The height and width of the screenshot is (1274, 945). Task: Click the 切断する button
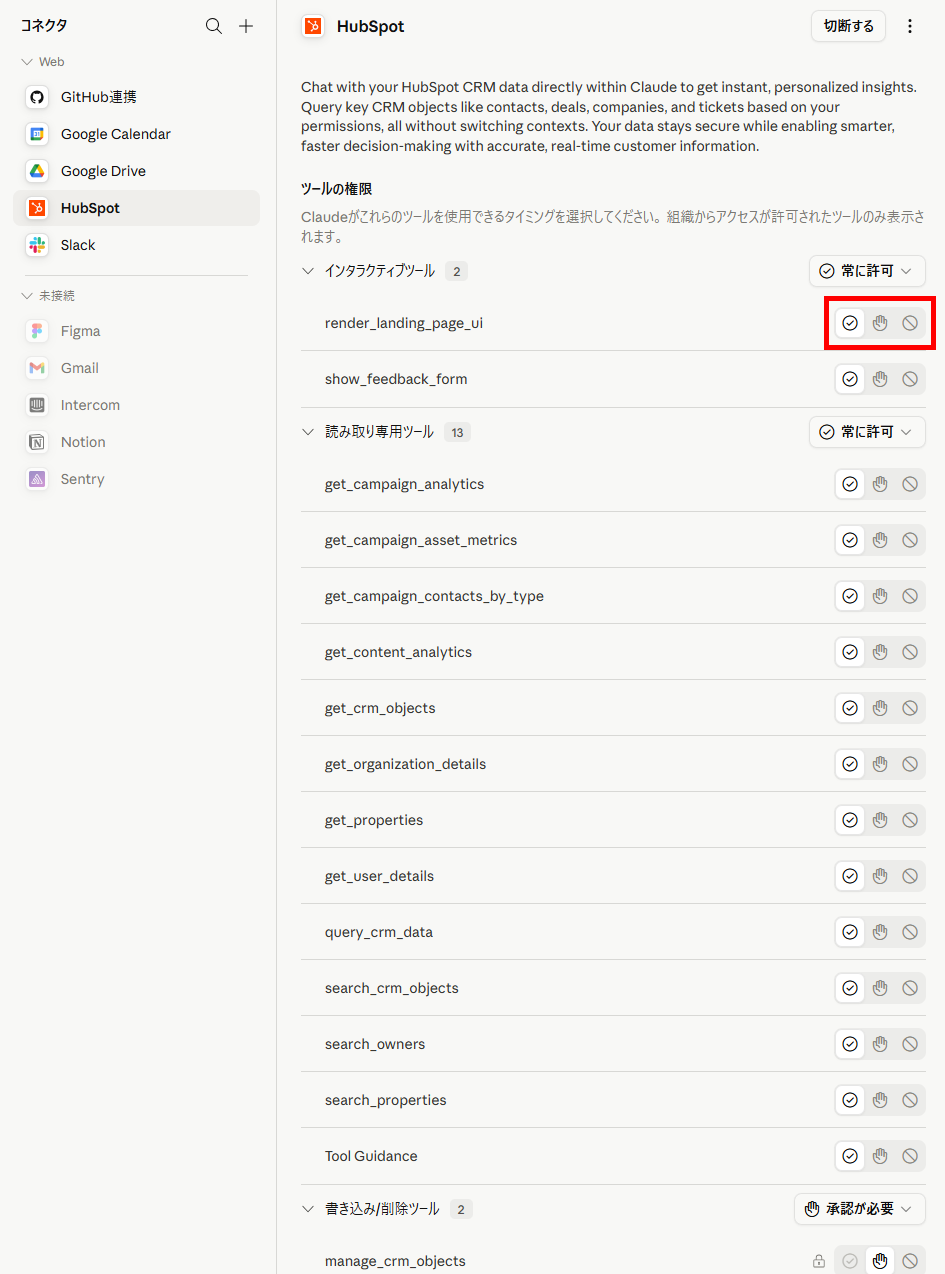click(848, 26)
